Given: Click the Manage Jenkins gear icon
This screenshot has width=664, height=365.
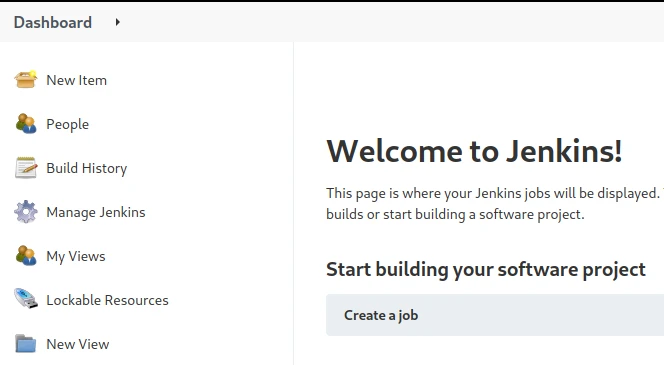Looking at the screenshot, I should [25, 212].
